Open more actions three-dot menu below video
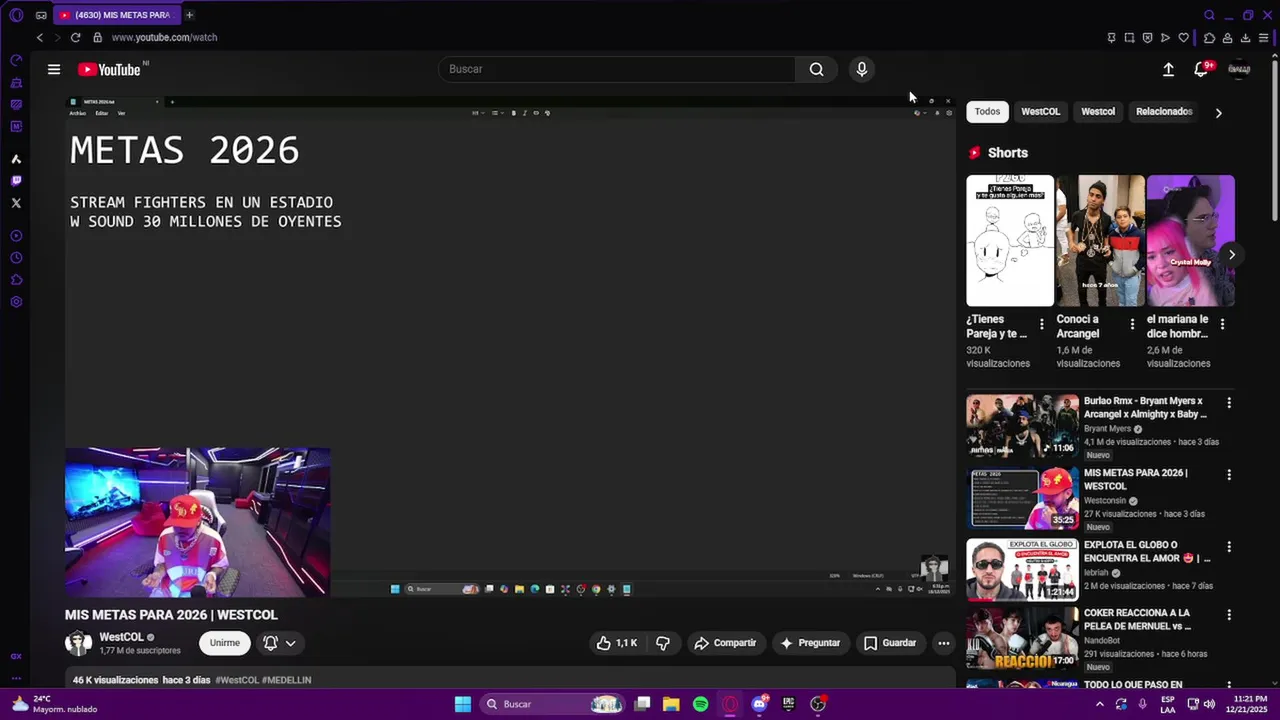1280x720 pixels. [x=943, y=643]
